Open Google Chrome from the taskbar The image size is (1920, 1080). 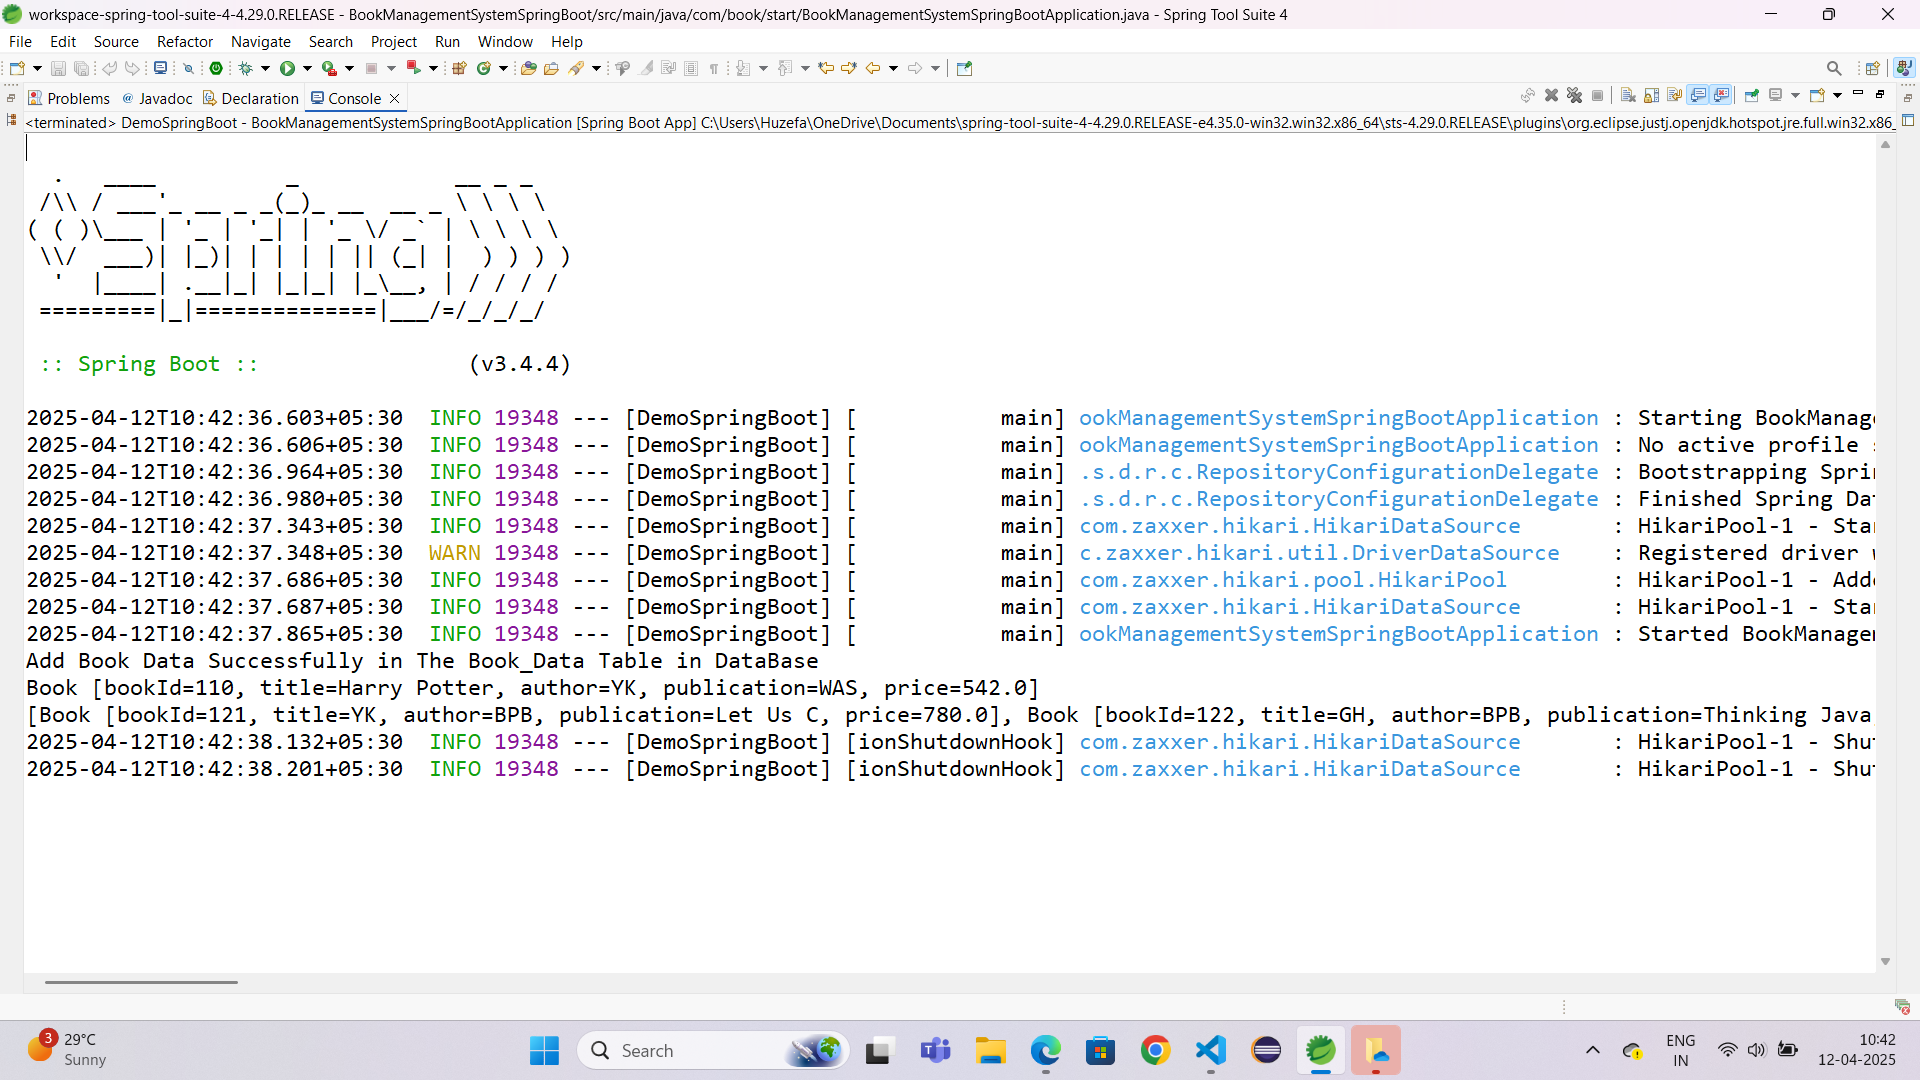click(1155, 1050)
